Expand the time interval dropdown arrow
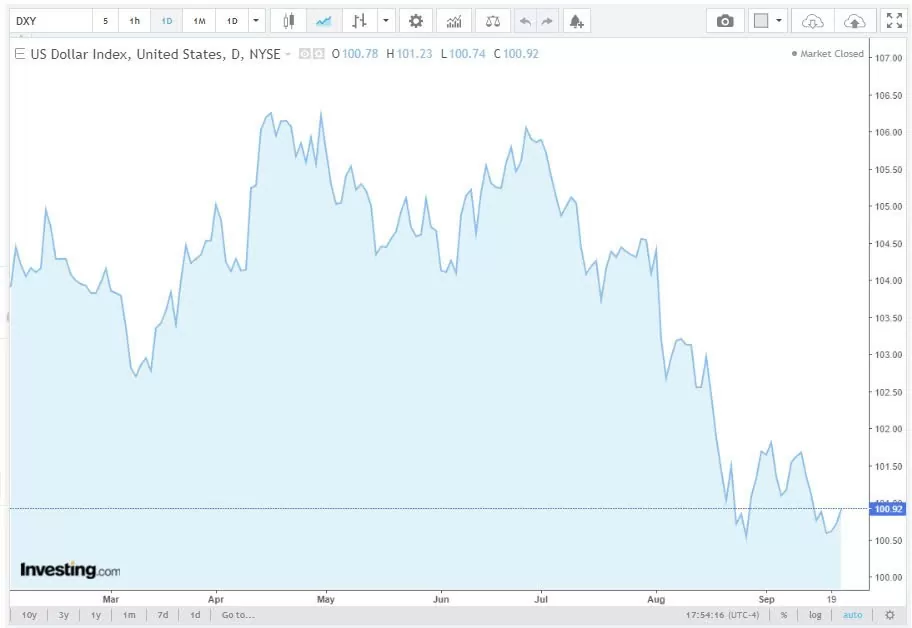 pyautogui.click(x=257, y=21)
